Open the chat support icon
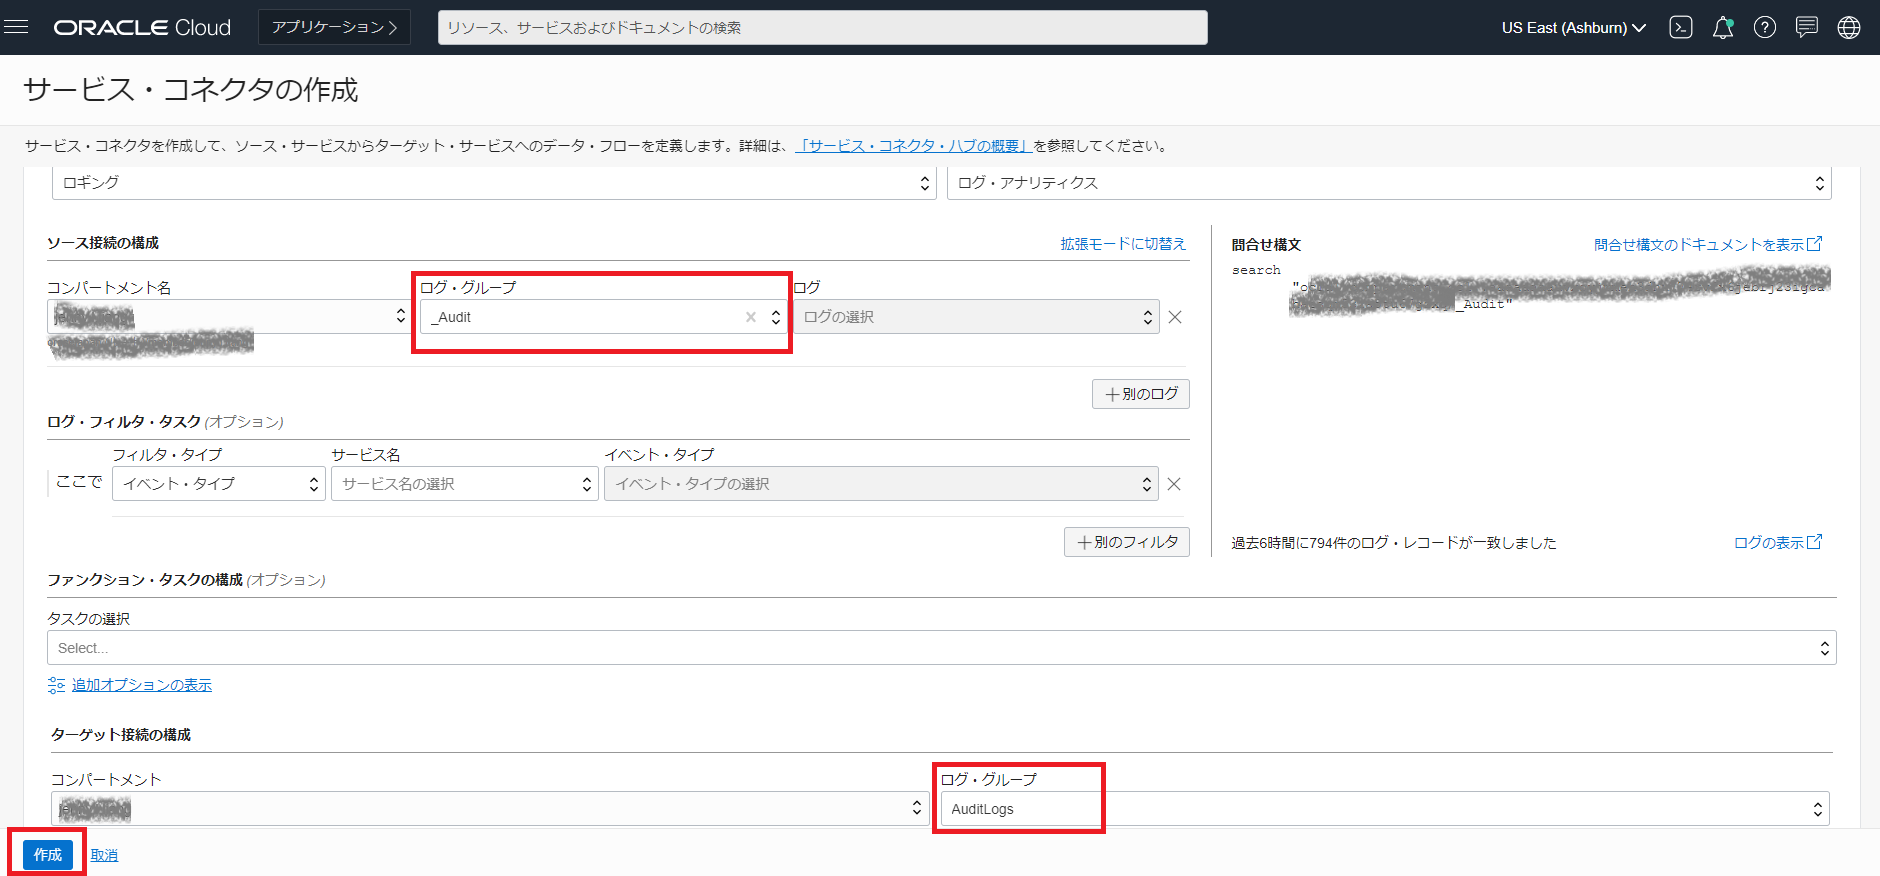The width and height of the screenshot is (1880, 876). click(1806, 27)
